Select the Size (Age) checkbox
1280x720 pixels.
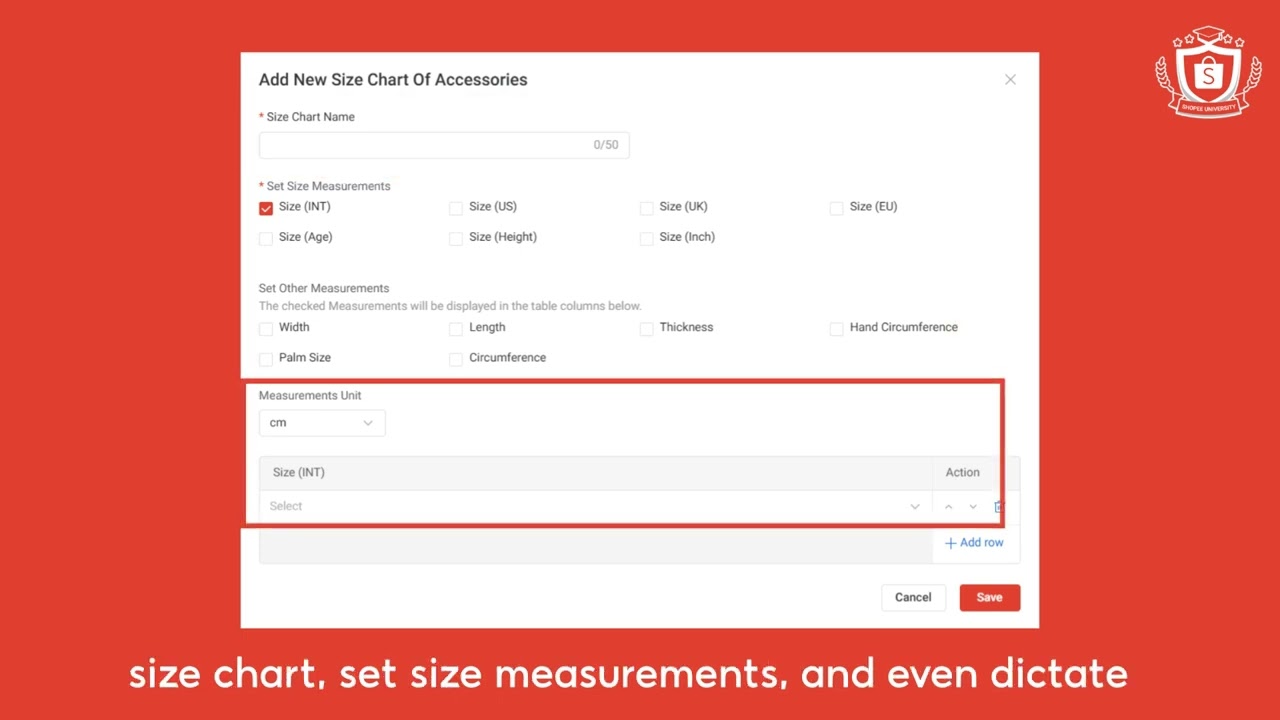point(266,238)
